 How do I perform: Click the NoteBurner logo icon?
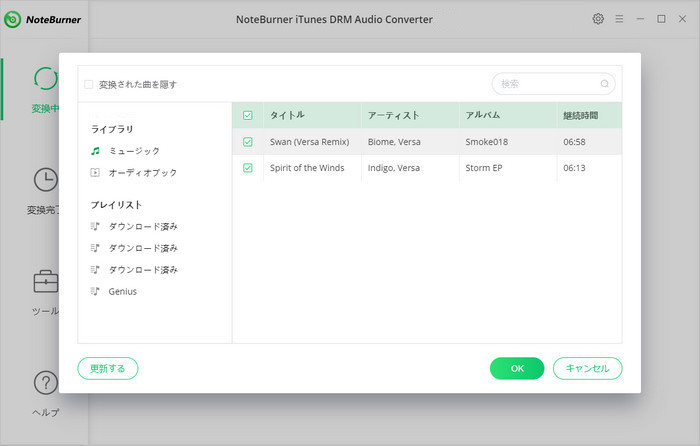(x=12, y=19)
